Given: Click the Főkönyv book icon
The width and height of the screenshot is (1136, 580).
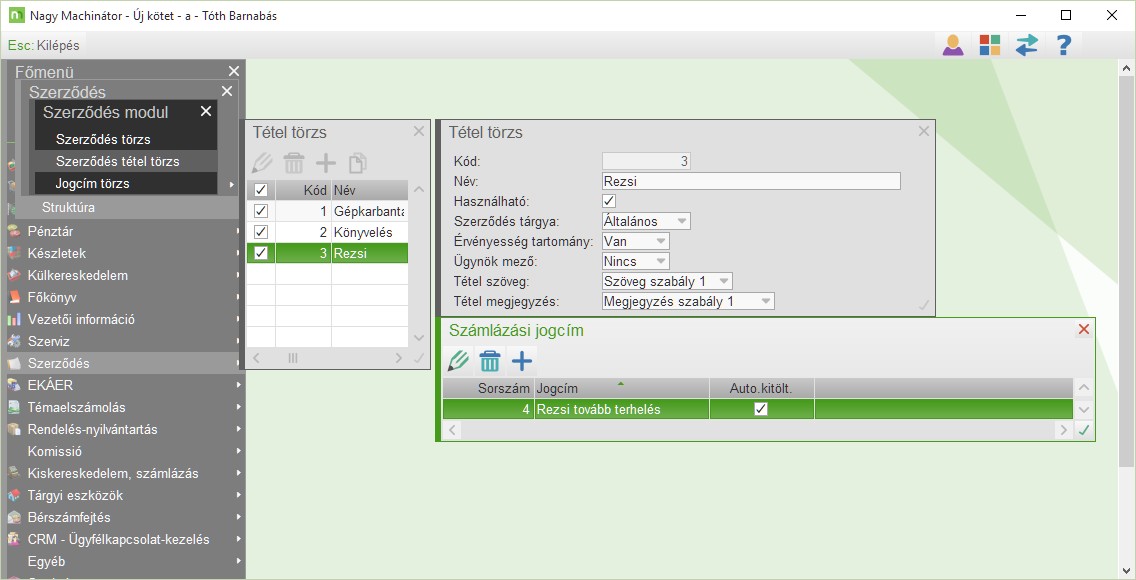Looking at the screenshot, I should click(x=13, y=298).
